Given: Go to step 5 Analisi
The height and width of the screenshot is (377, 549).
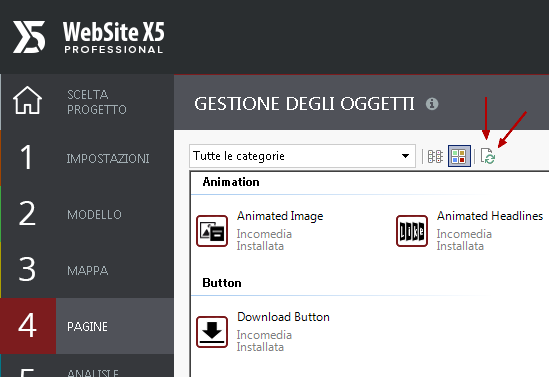Looking at the screenshot, I should click(88, 366).
